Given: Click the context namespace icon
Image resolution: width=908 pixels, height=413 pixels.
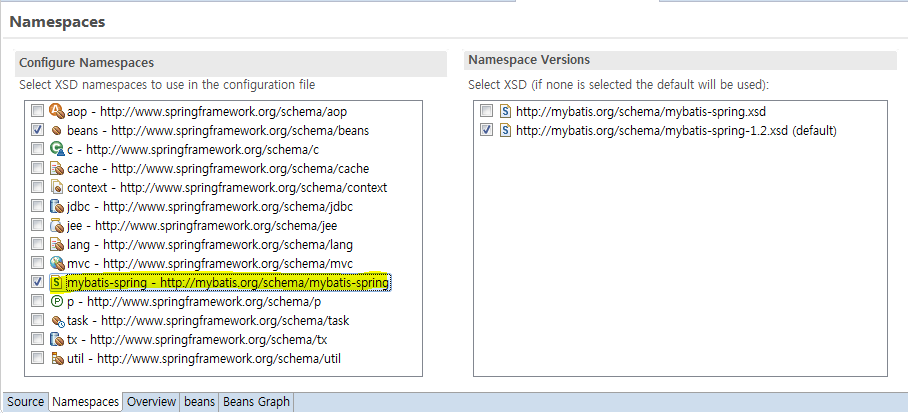Looking at the screenshot, I should [56, 188].
